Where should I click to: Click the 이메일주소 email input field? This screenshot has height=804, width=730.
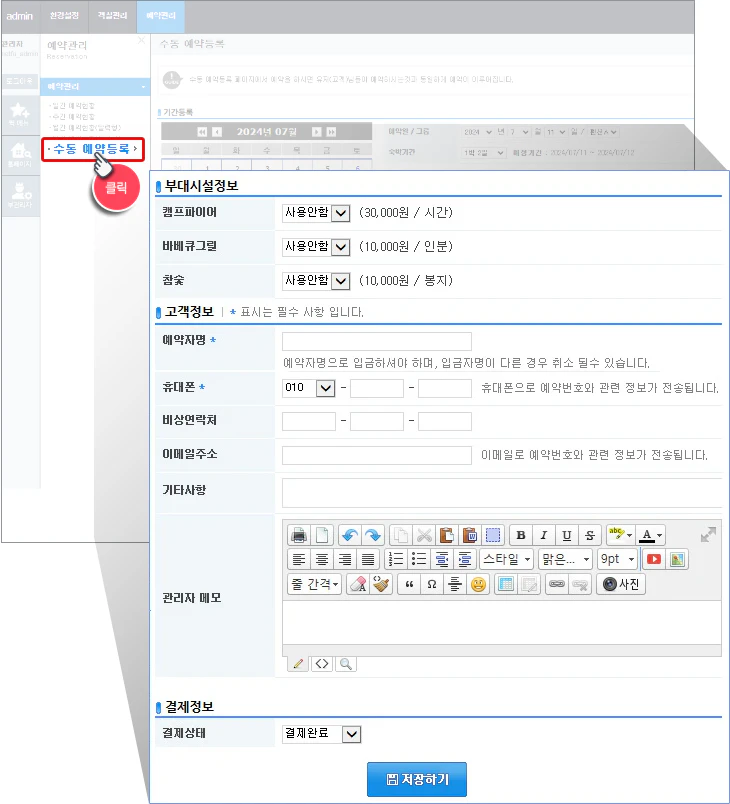point(377,455)
